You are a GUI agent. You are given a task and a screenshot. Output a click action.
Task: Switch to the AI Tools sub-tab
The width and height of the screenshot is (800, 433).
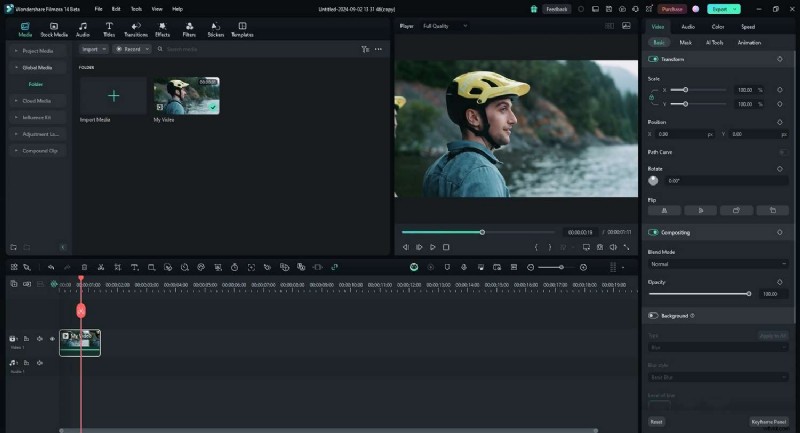(714, 43)
